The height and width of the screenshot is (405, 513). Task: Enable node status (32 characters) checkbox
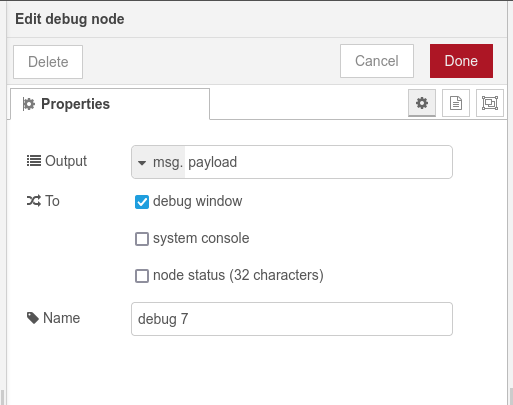pyautogui.click(x=142, y=276)
